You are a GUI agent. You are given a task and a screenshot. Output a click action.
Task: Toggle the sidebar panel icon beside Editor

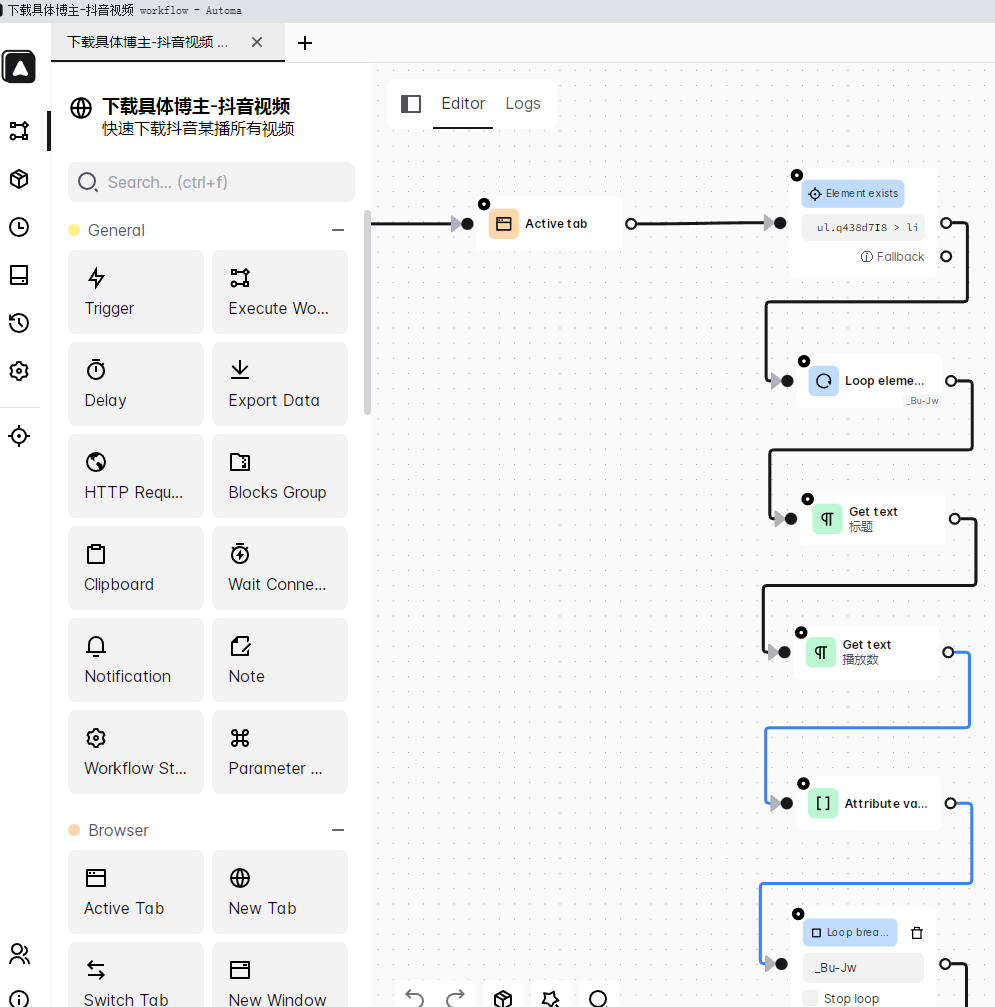[x=411, y=104]
